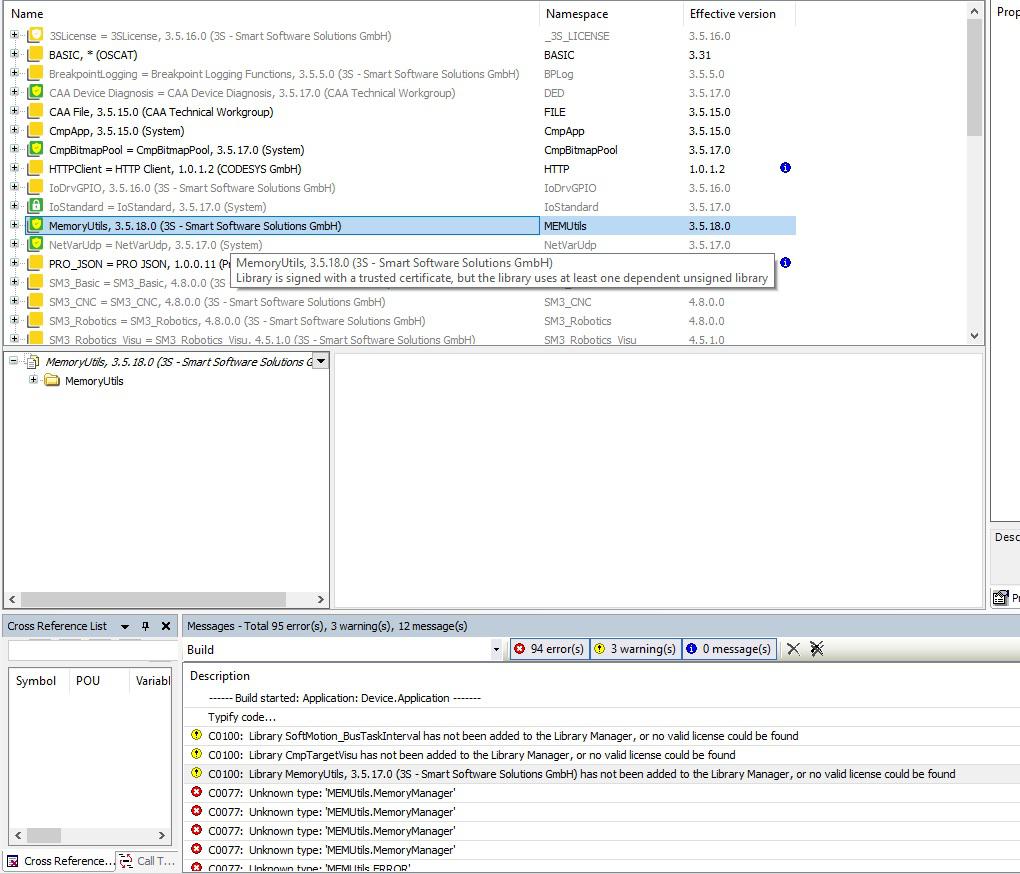Pin the Cross Reference List panel
The image size is (1020, 874).
click(145, 626)
